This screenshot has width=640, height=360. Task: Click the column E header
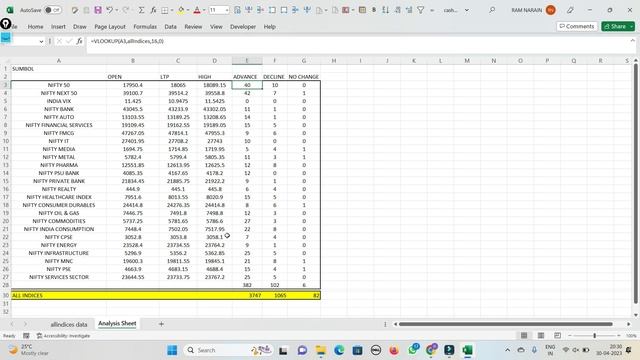click(247, 60)
